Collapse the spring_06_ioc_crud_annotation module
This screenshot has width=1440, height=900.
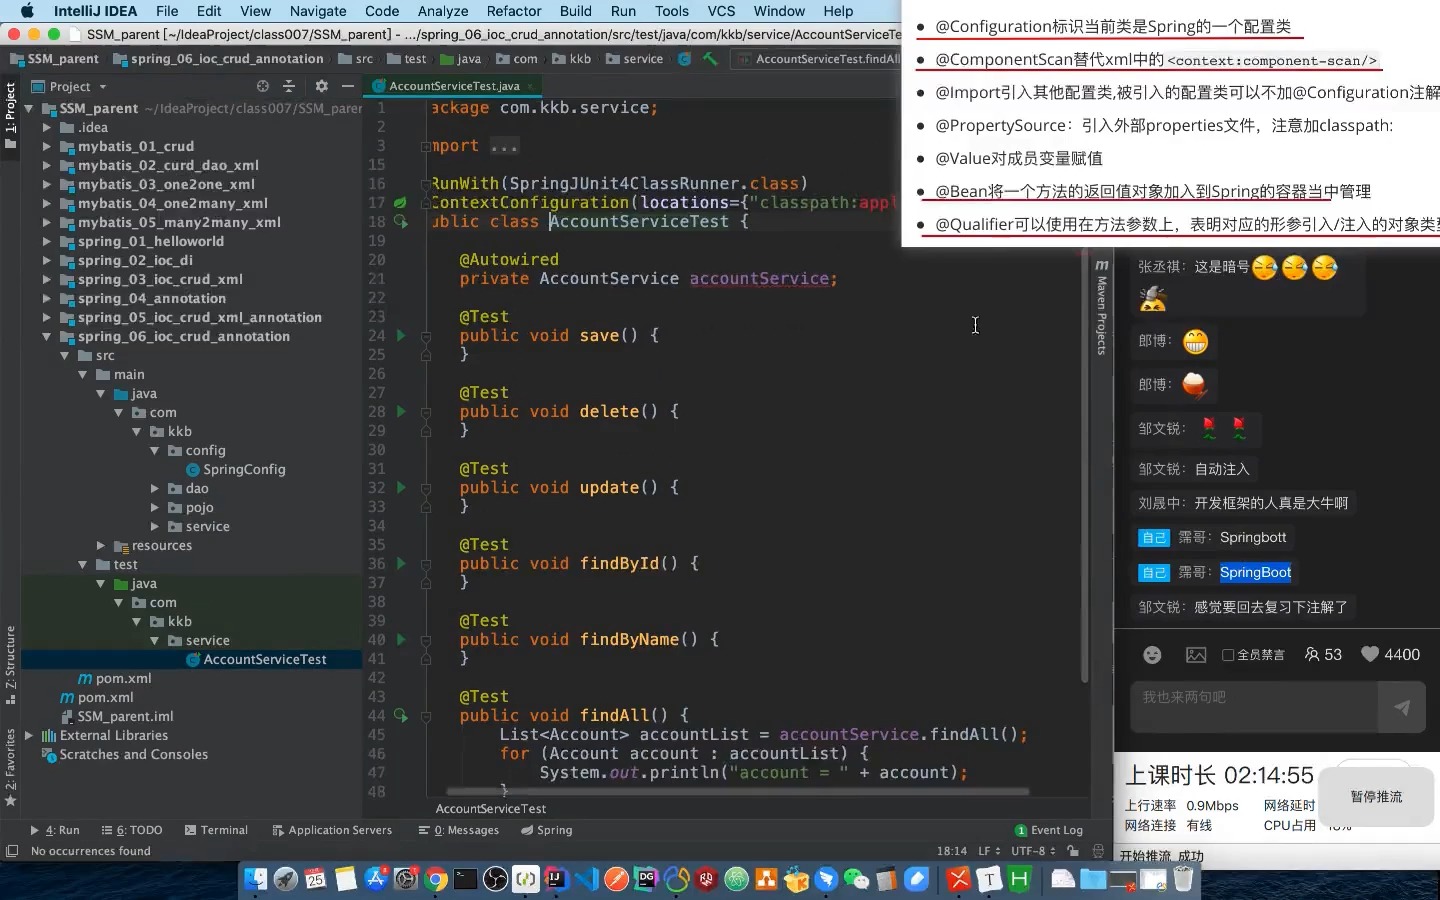pos(46,336)
